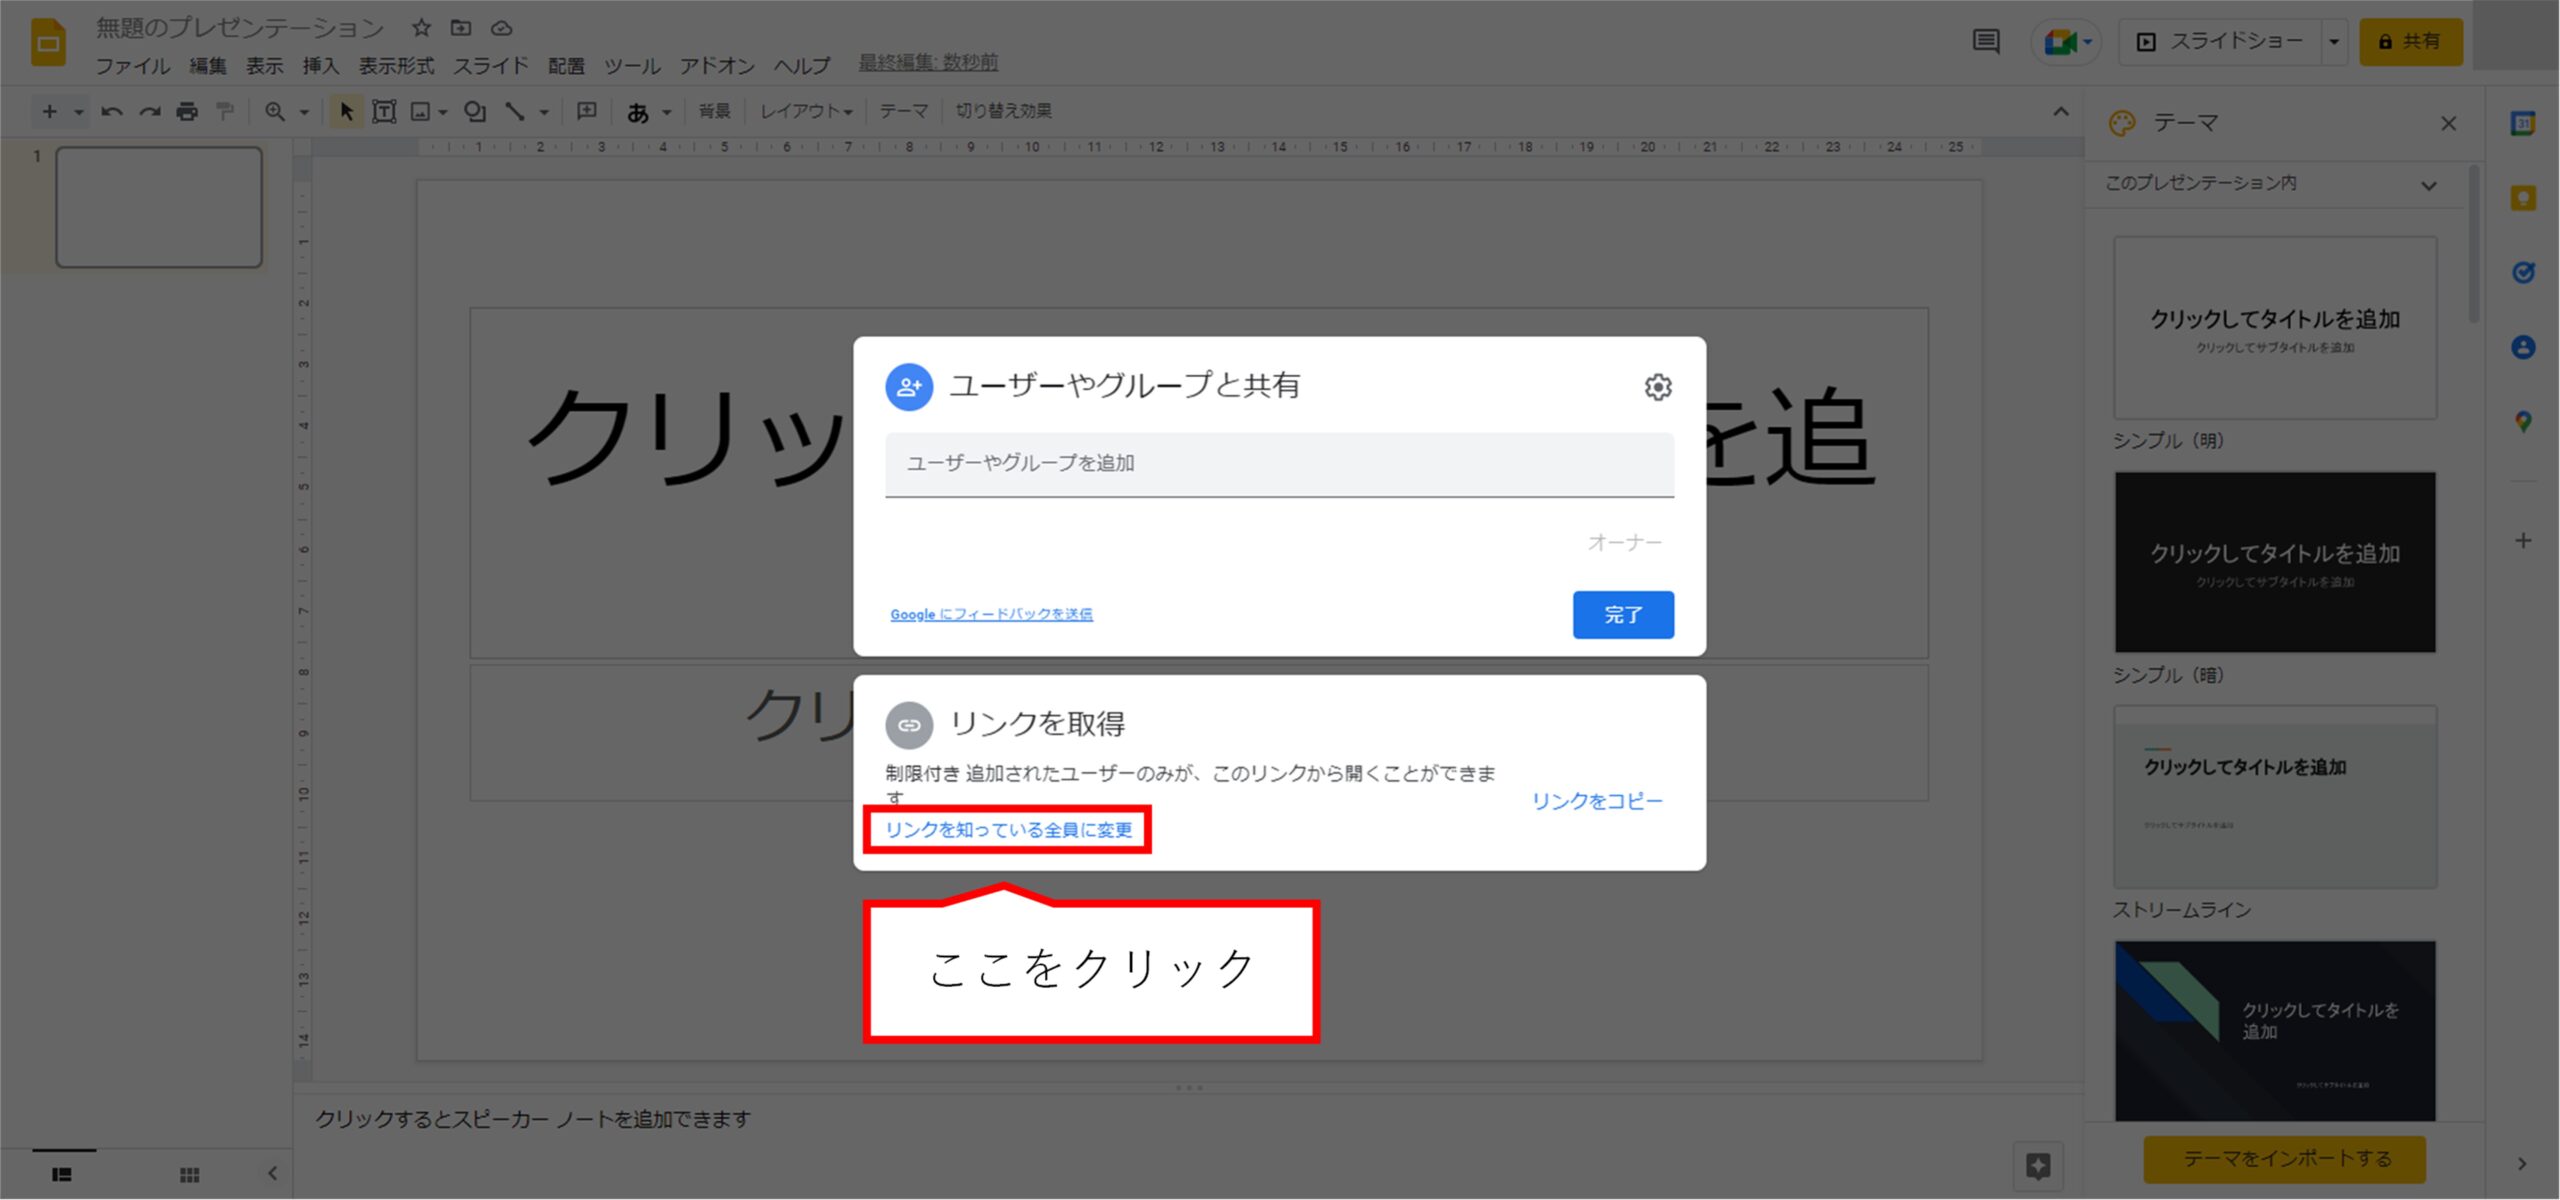Select slide 1 thumbnail in filmstrip
Screen dimensions: 2560x1200
[159, 208]
